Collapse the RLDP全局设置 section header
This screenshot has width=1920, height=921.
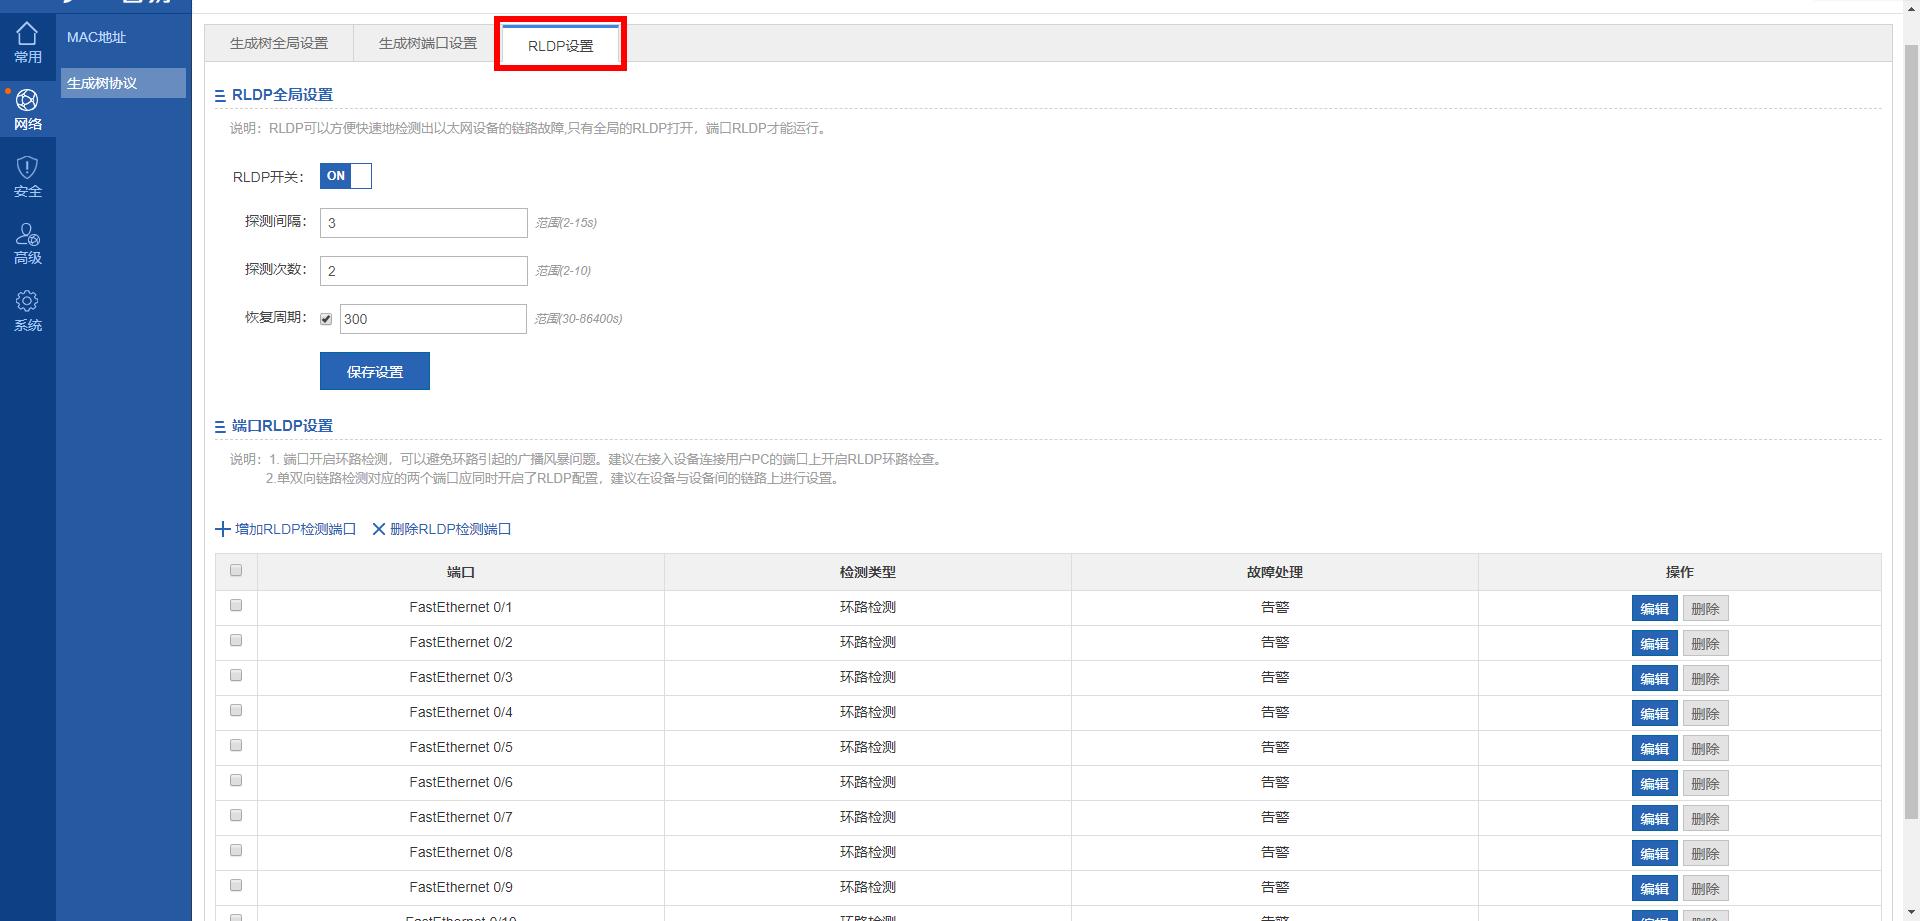click(220, 96)
